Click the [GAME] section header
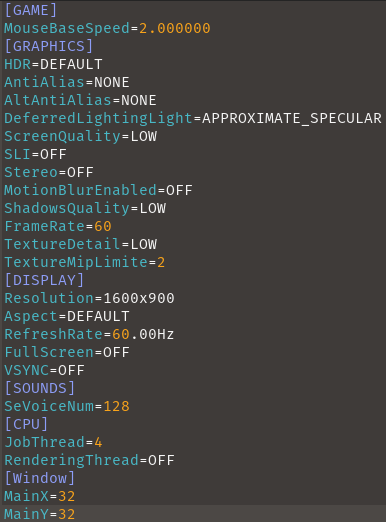Image resolution: width=386 pixels, height=522 pixels. (x=31, y=10)
